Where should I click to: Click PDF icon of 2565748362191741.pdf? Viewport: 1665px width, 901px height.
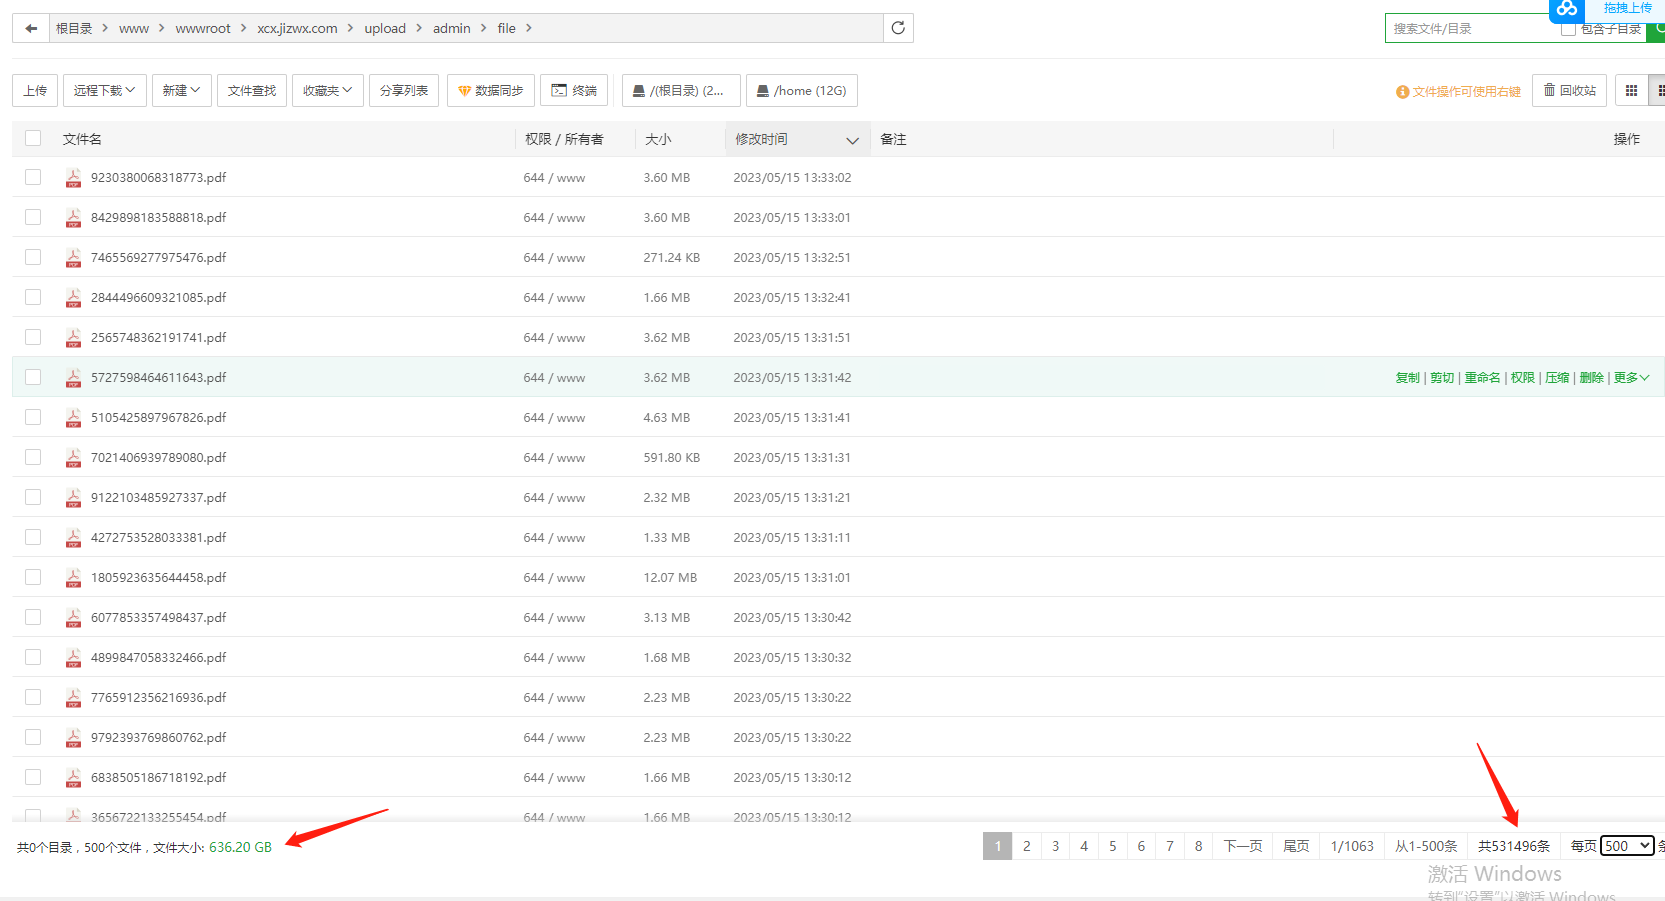coord(73,338)
